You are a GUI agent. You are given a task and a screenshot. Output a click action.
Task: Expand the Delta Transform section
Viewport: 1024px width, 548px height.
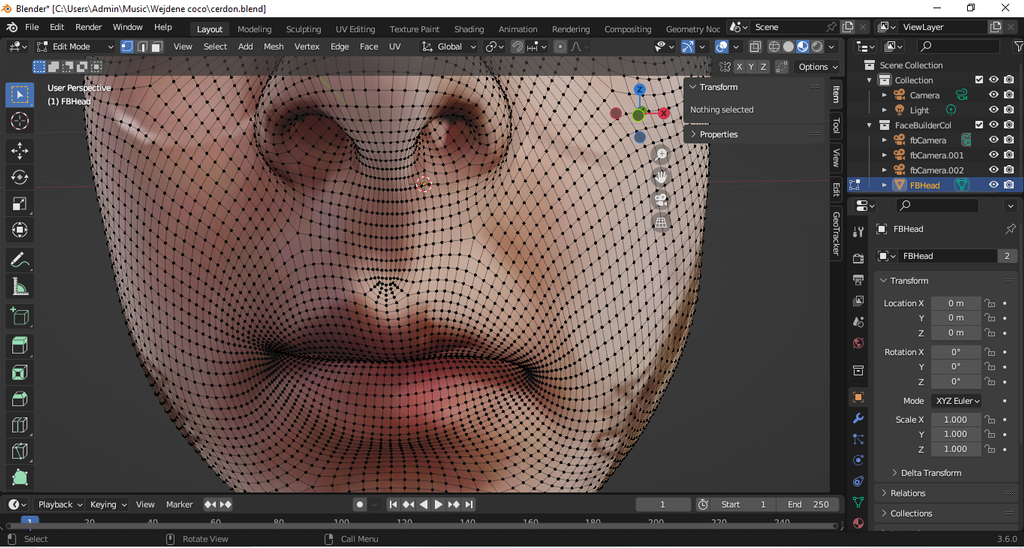[930, 473]
